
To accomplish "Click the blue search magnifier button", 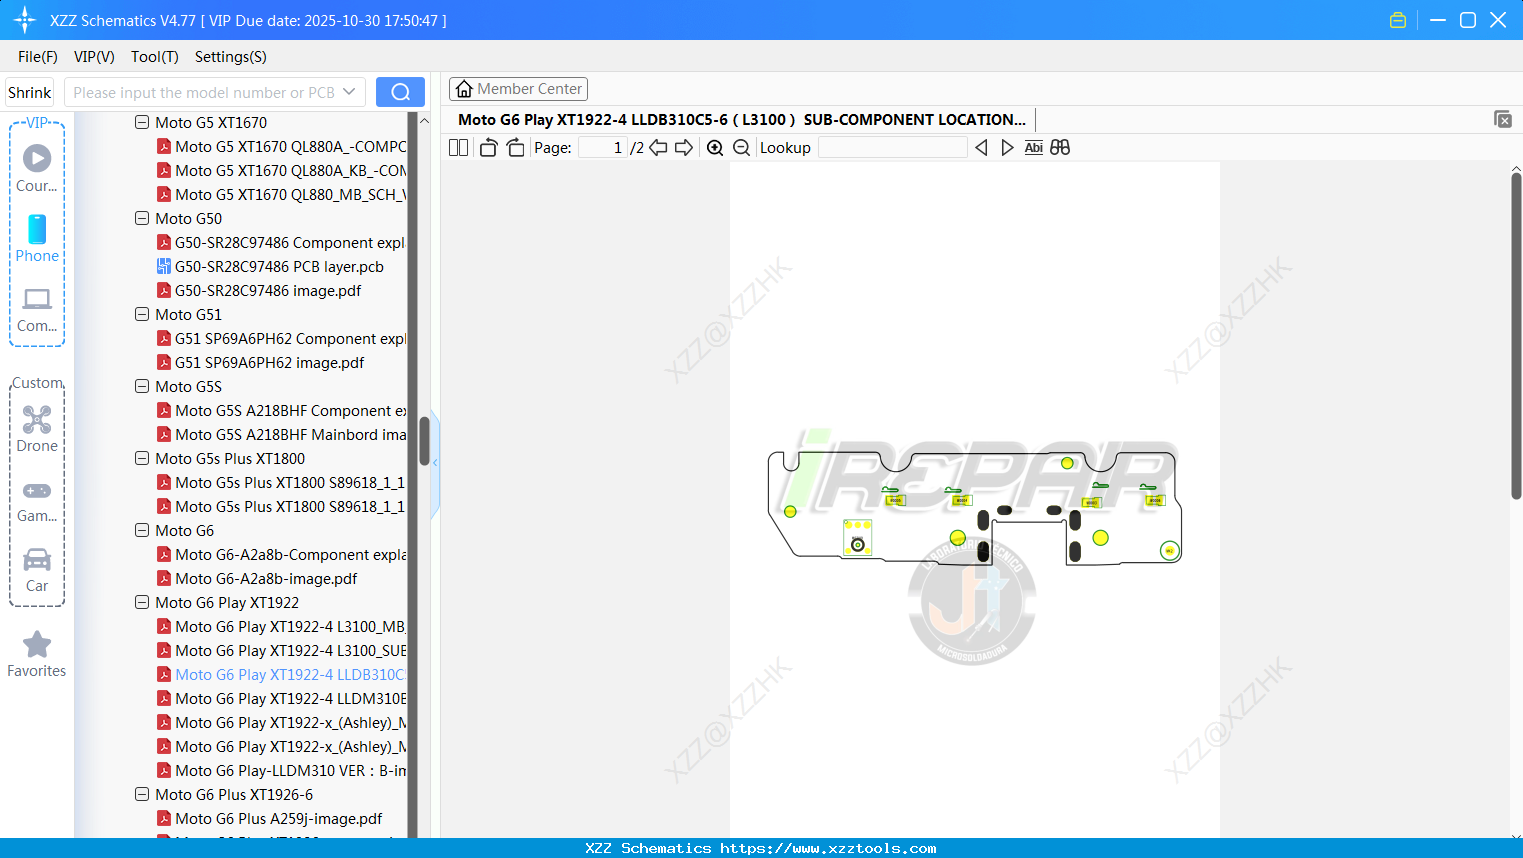I will [400, 92].
